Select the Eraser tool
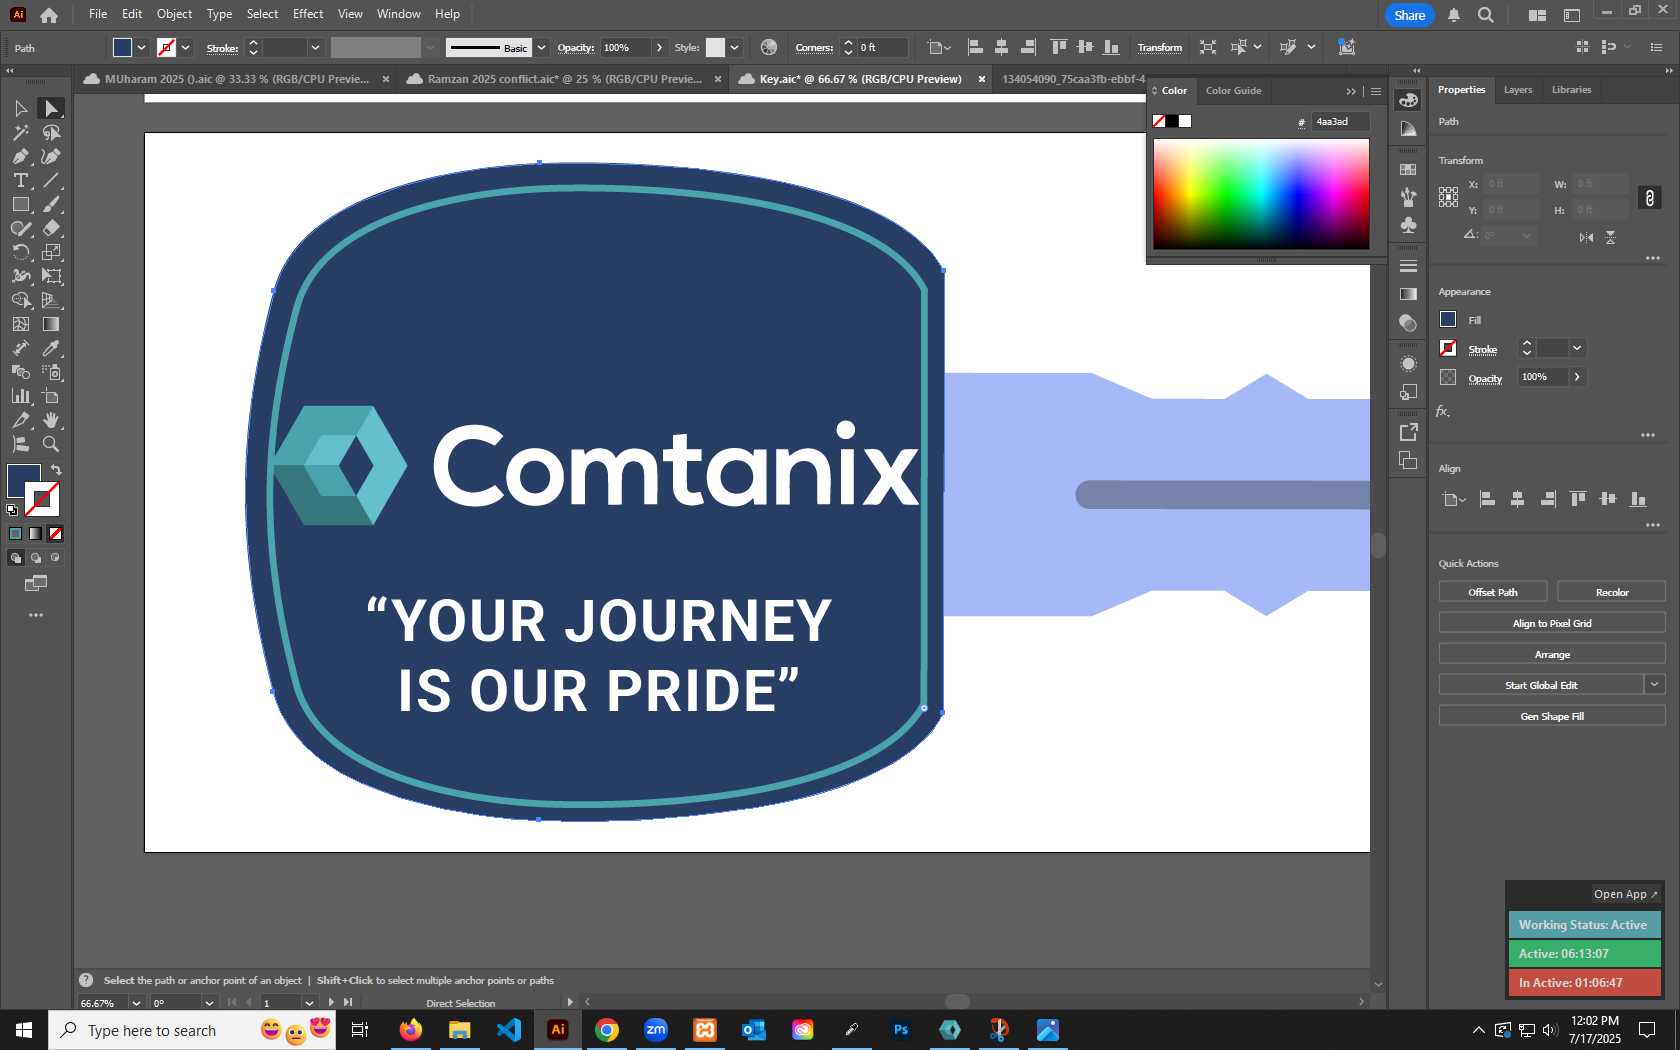 (51, 228)
